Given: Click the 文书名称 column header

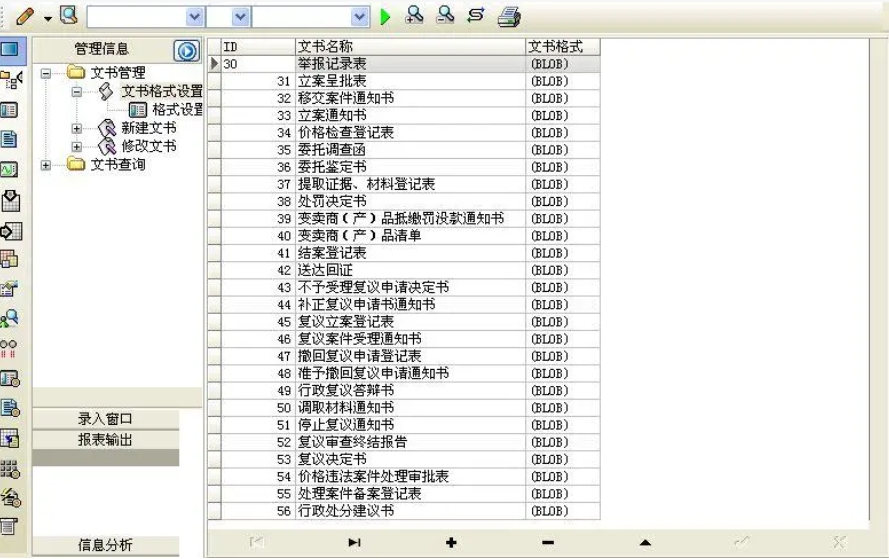Looking at the screenshot, I should 410,46.
